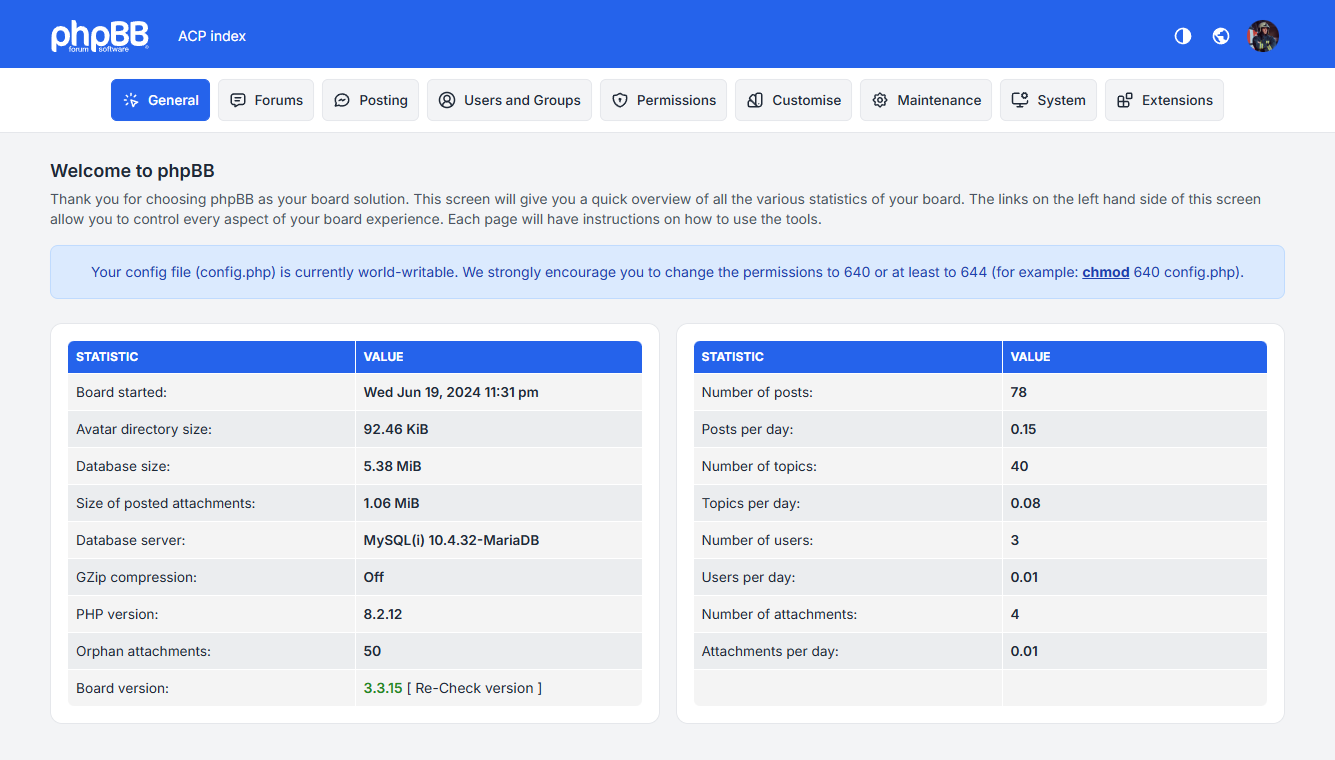Screen dimensions: 1335x760
Task: Click the ACP index header link
Action: click(212, 36)
